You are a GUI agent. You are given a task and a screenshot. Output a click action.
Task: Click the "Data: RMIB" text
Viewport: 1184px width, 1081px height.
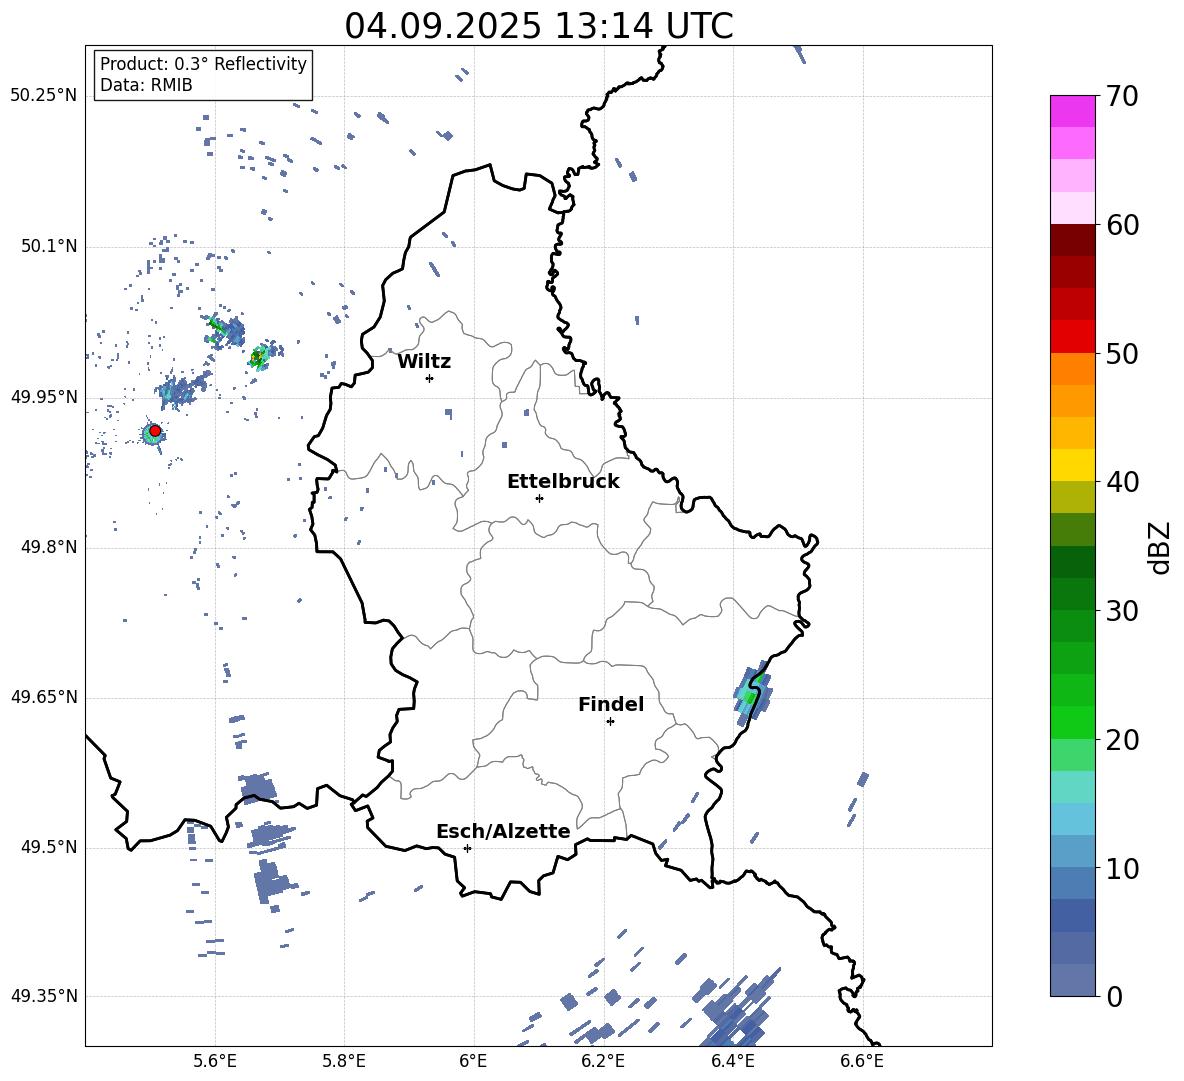(x=146, y=85)
